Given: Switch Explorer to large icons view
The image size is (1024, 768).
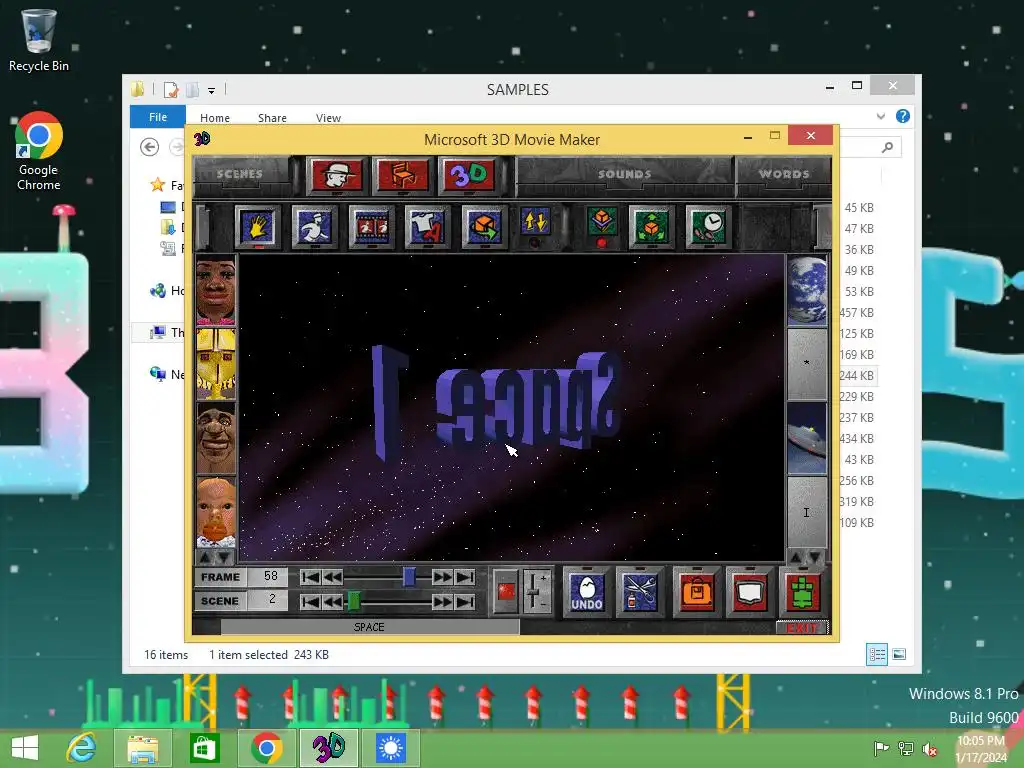Looking at the screenshot, I should tap(899, 654).
